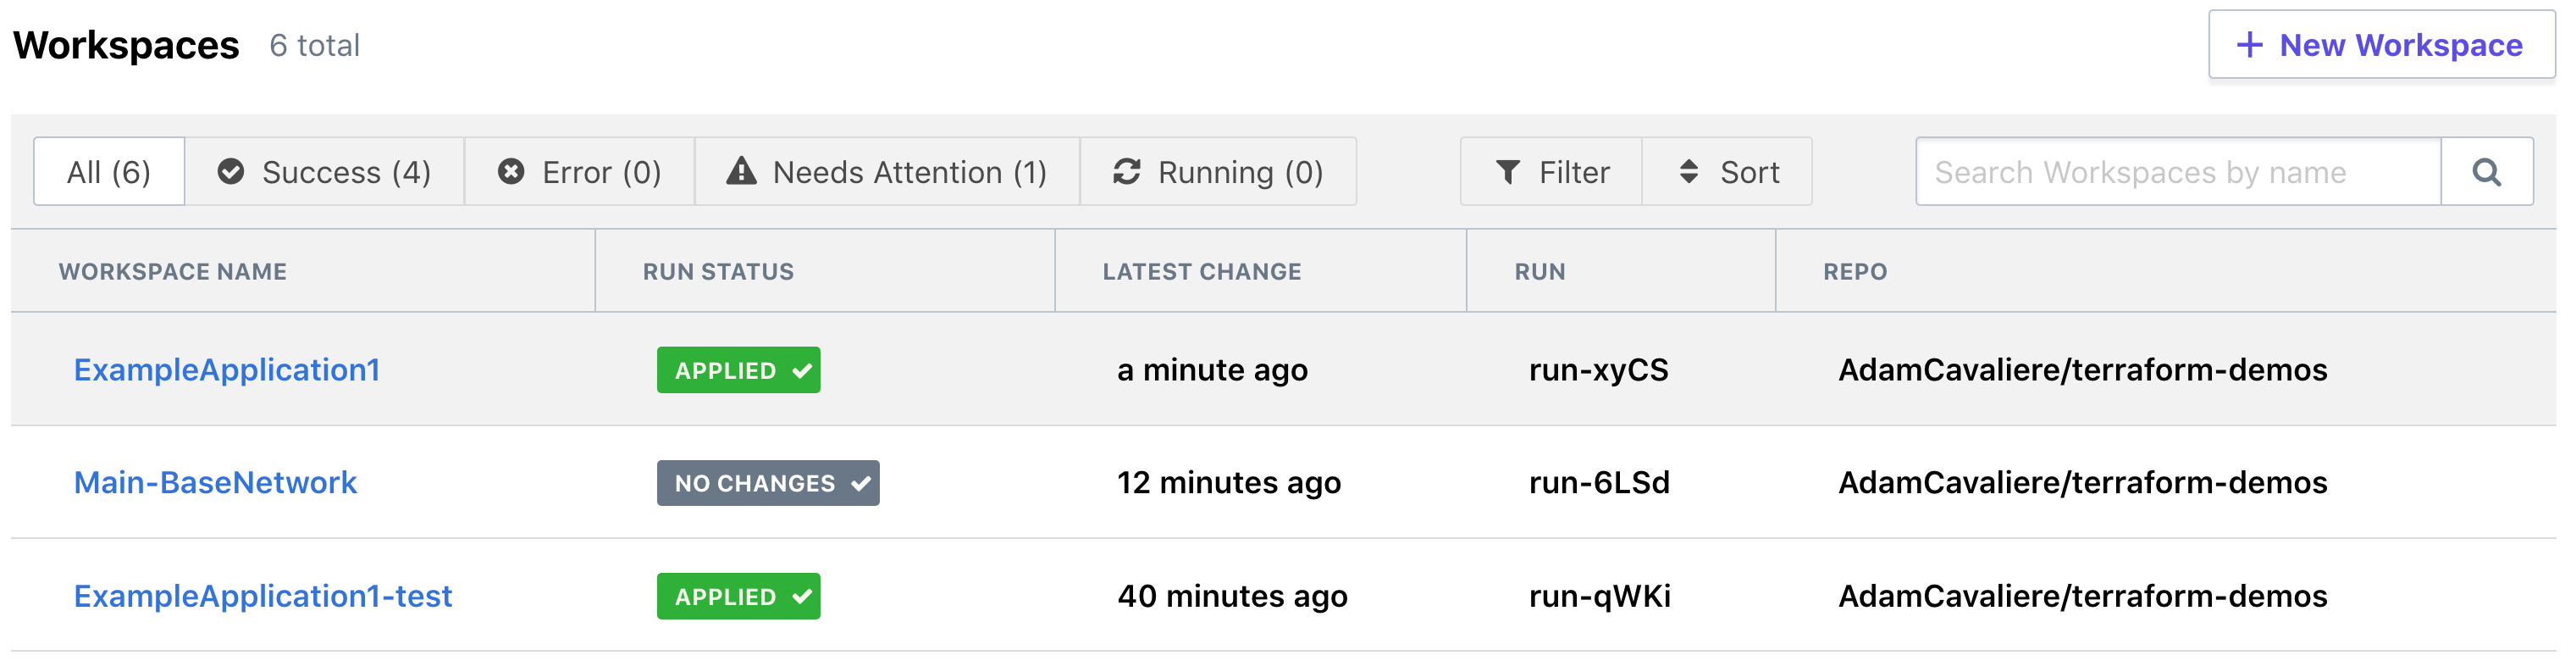
Task: Click the Running refresh arrows icon
Action: point(1127,172)
